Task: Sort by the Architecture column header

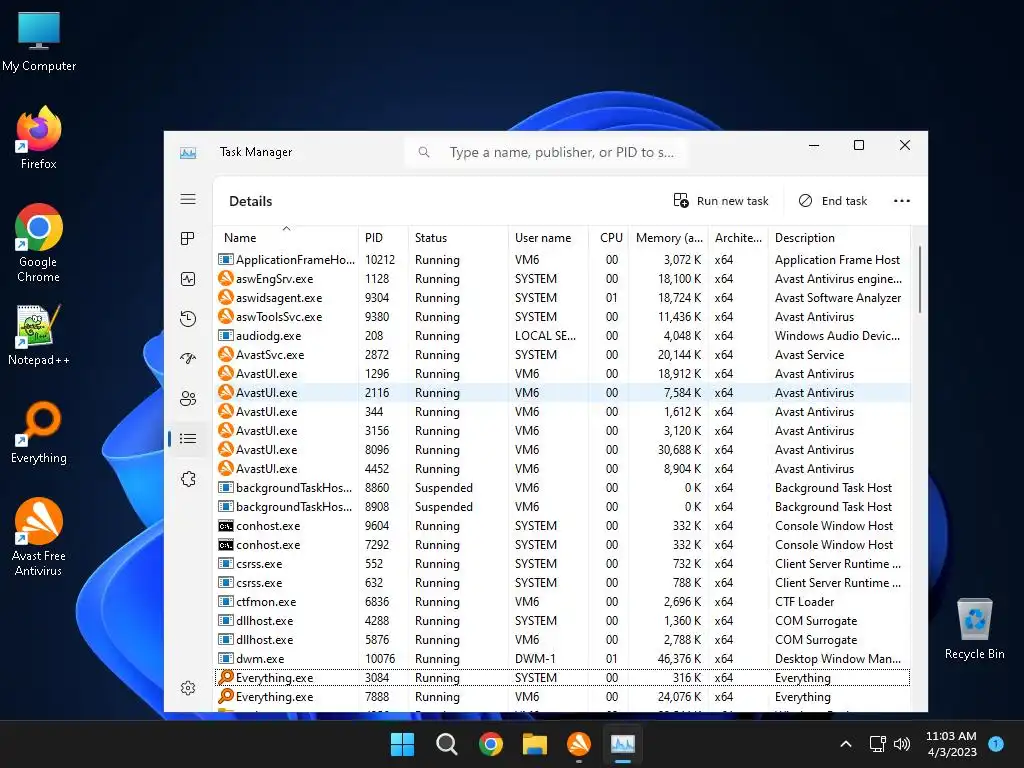Action: 738,238
